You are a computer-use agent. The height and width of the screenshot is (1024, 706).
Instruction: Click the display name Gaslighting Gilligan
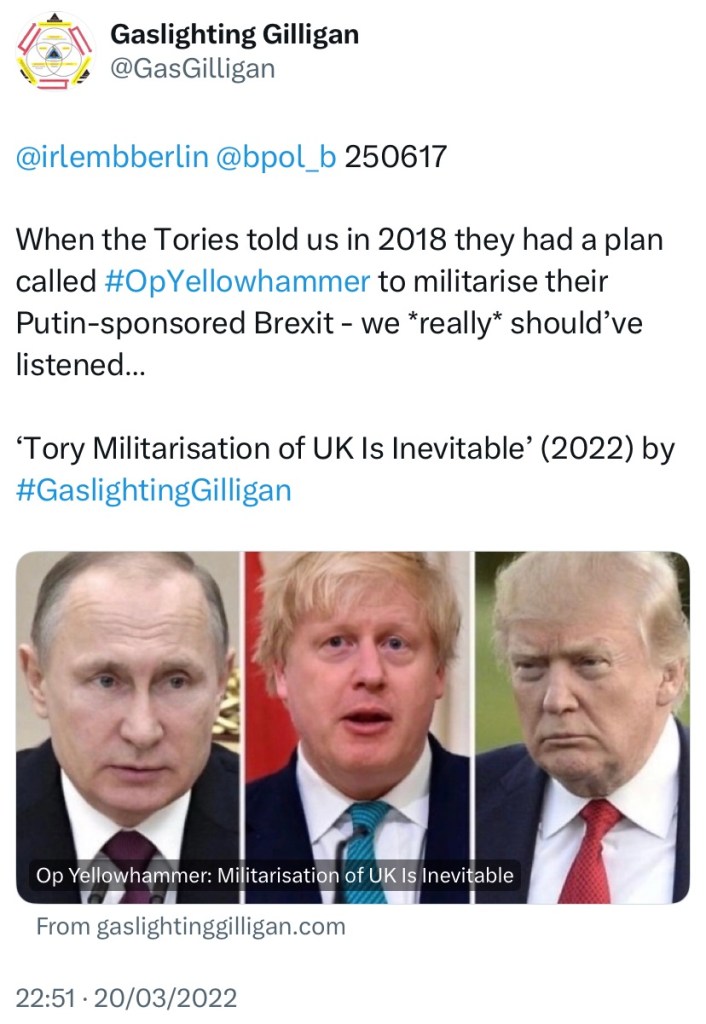click(234, 34)
